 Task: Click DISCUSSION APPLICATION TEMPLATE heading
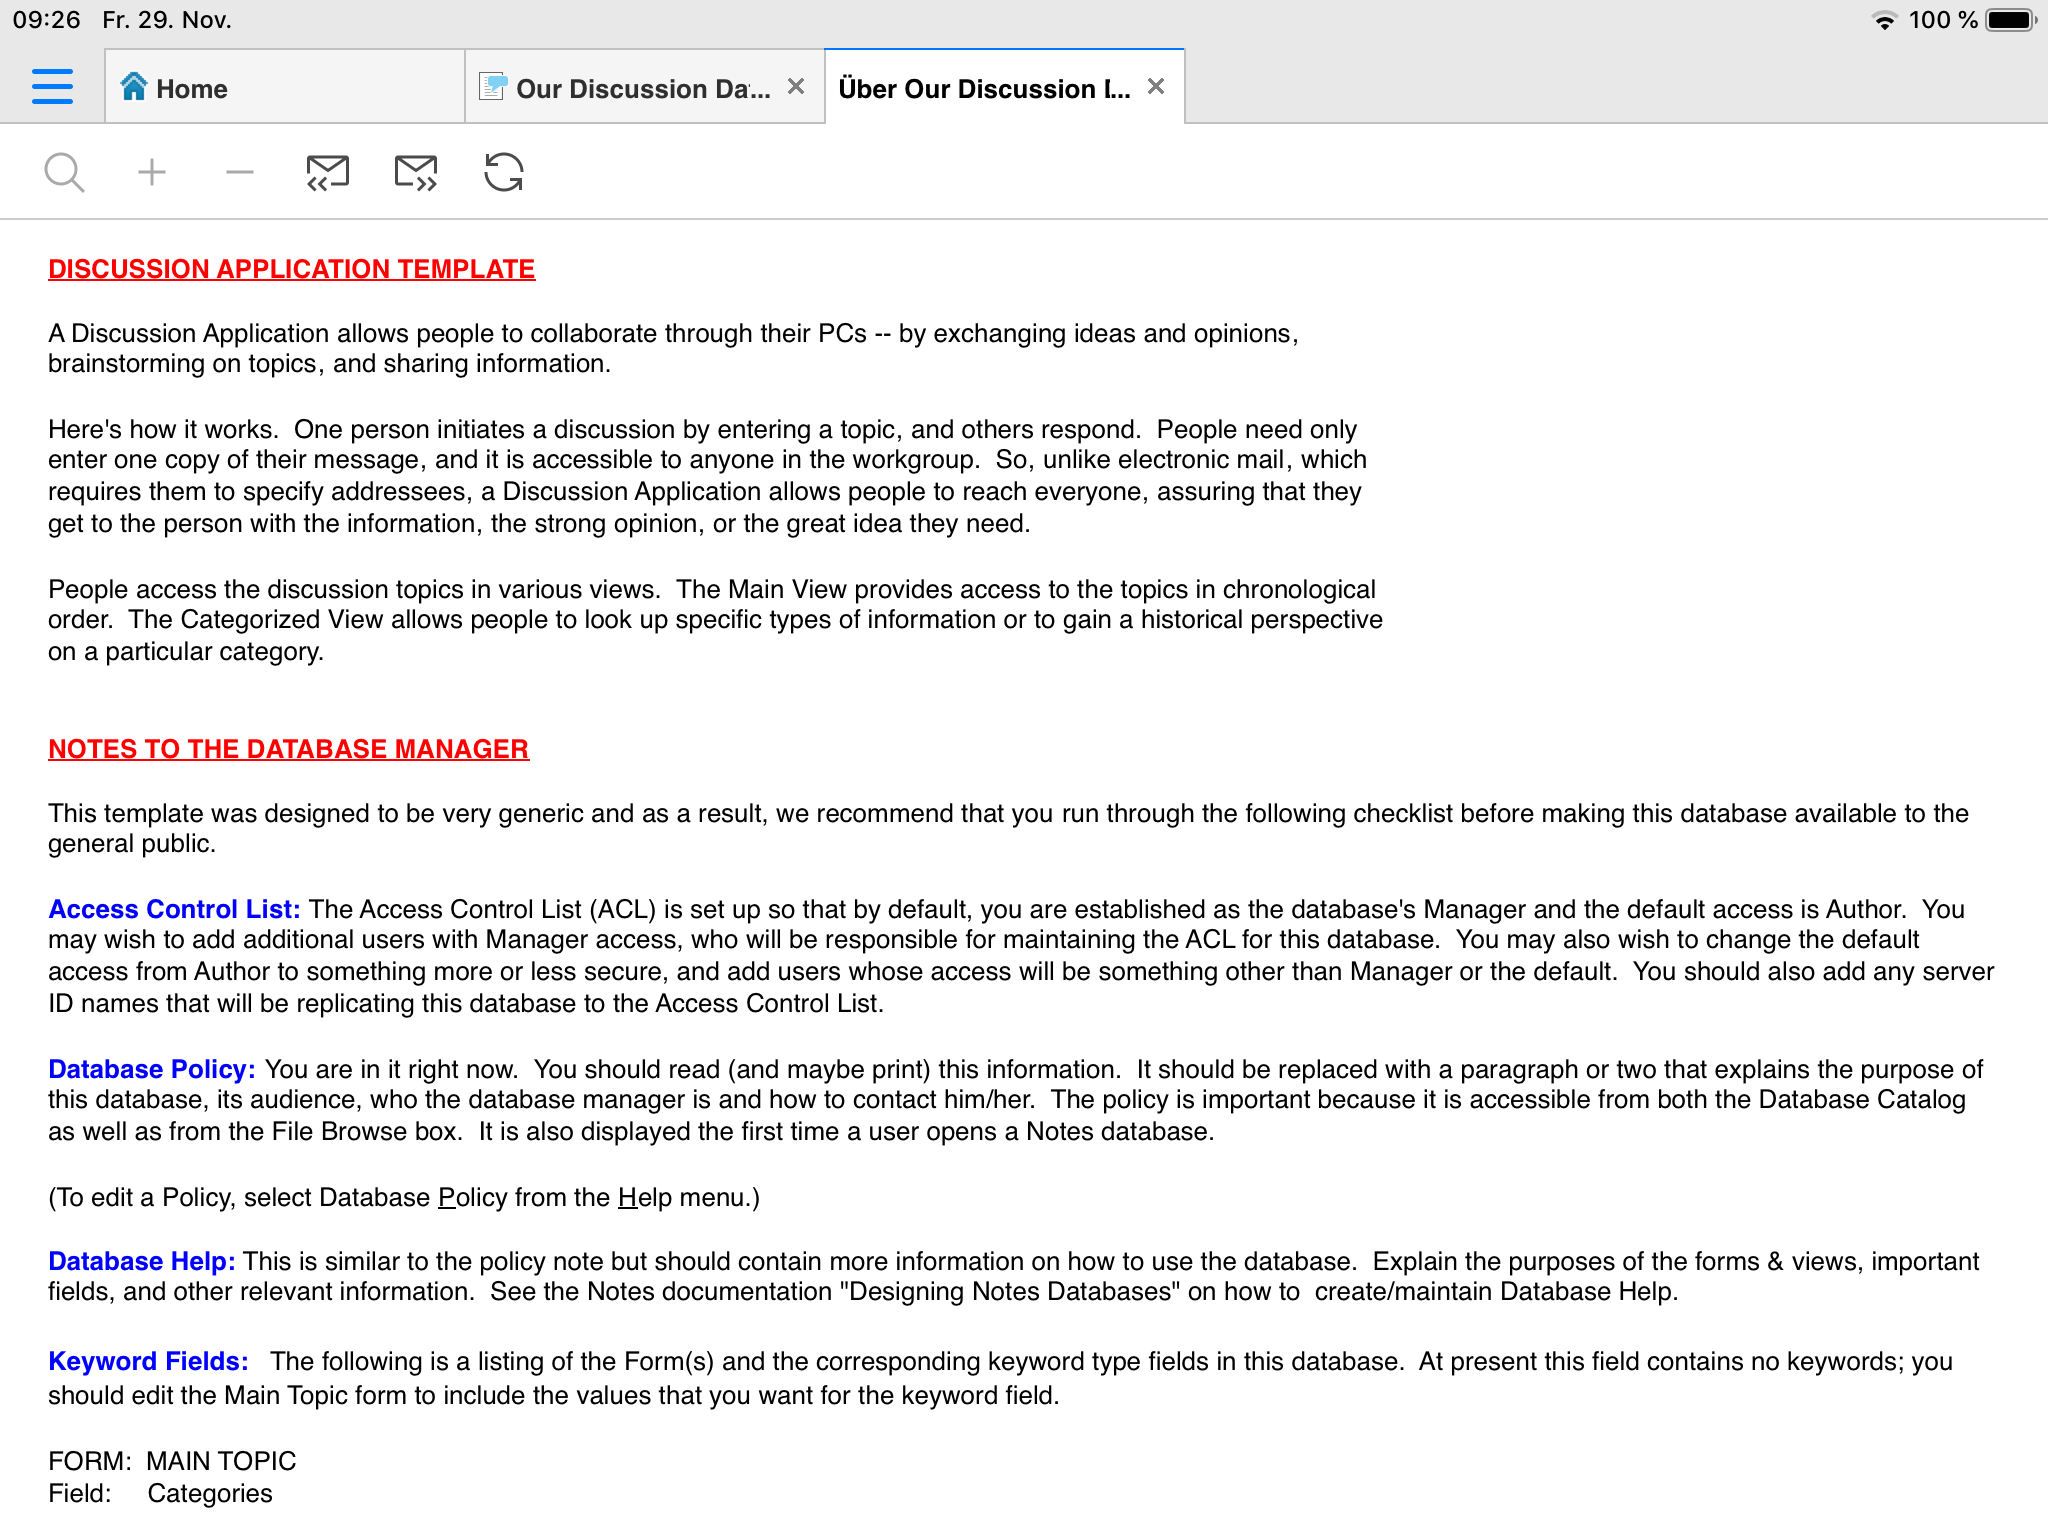coord(291,269)
